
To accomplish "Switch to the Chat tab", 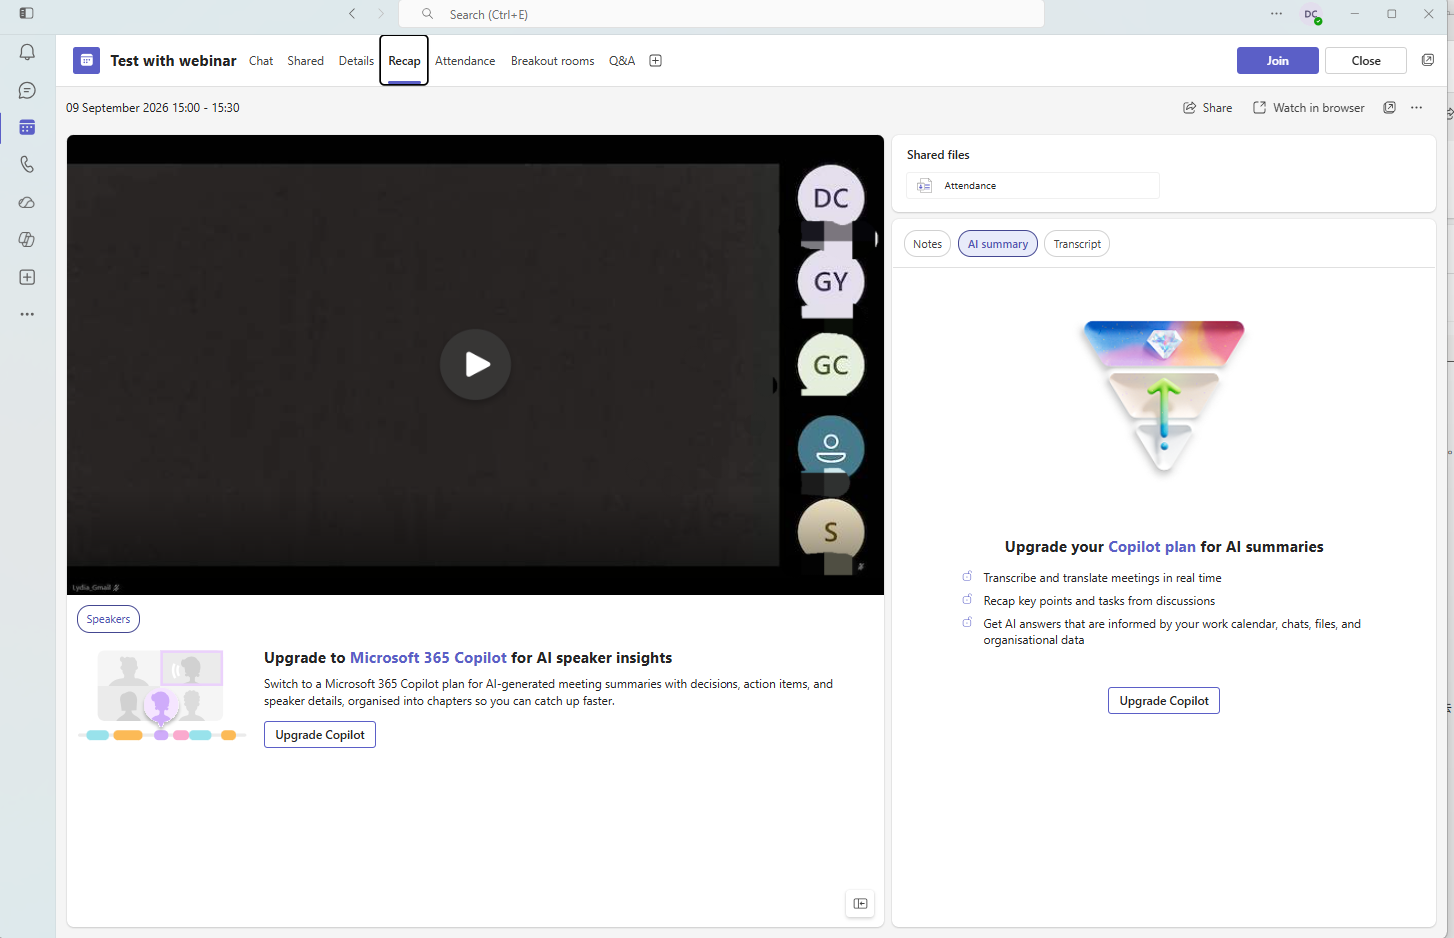I will 261,61.
